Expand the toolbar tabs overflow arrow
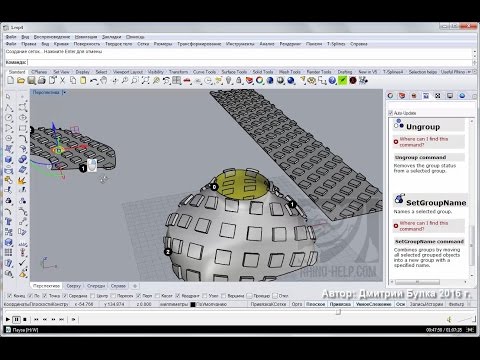 pyautogui.click(x=470, y=72)
